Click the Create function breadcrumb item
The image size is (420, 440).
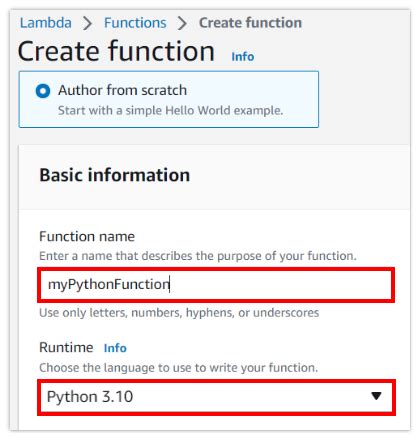[250, 23]
